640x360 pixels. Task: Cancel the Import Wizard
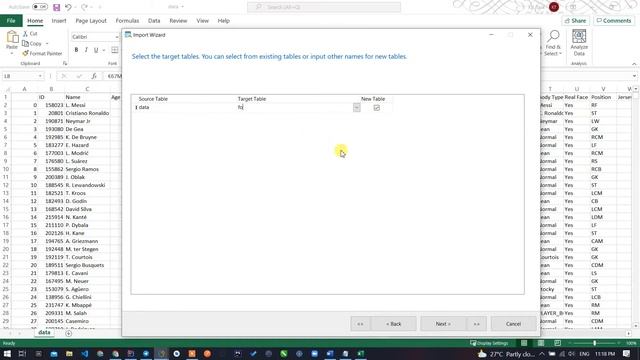click(x=513, y=324)
